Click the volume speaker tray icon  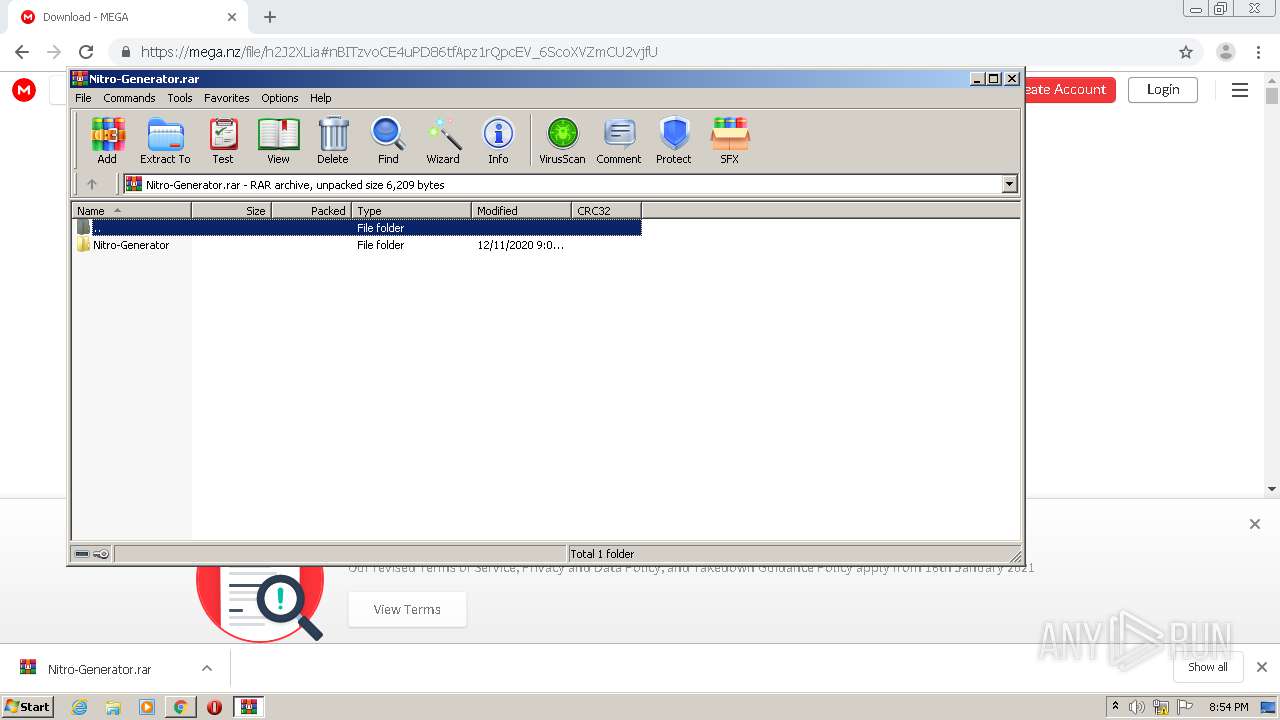click(1137, 707)
